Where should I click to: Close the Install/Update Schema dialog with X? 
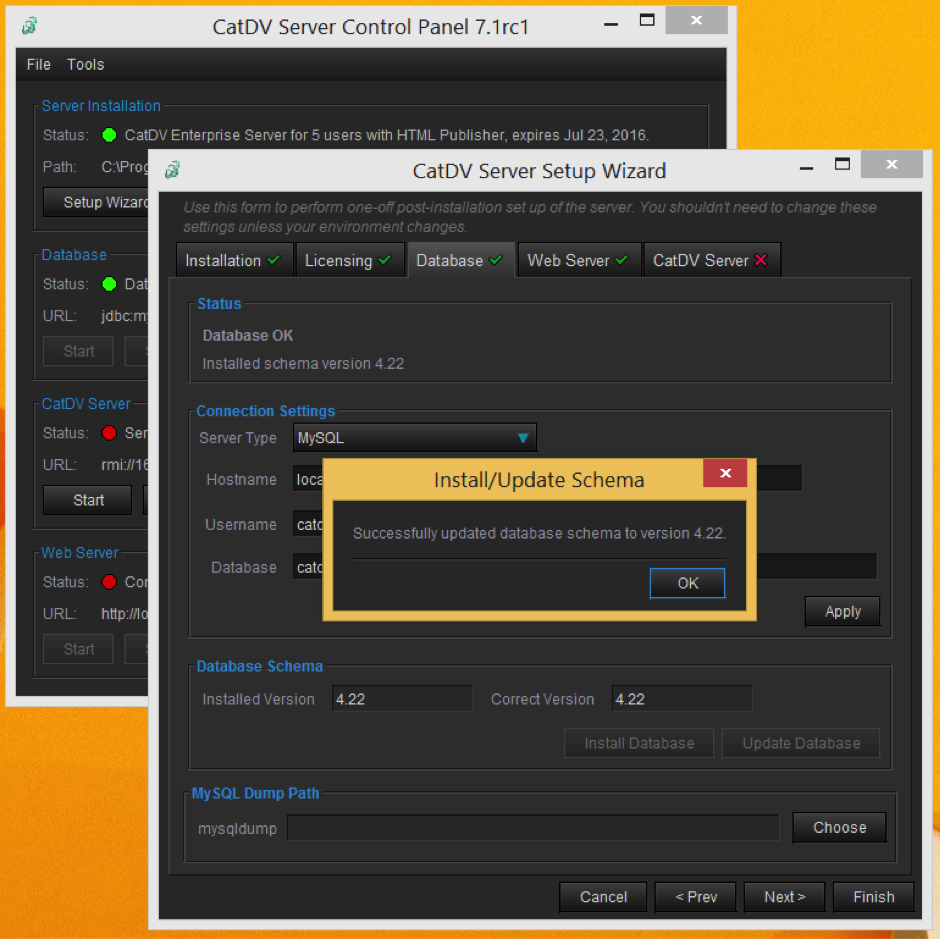[725, 473]
